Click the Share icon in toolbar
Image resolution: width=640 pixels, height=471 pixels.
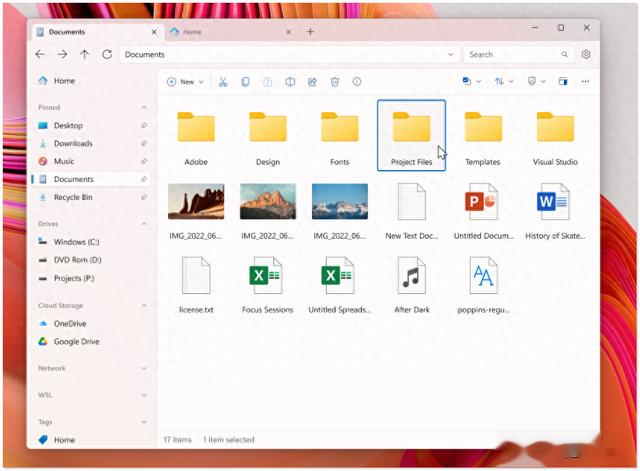coord(312,82)
